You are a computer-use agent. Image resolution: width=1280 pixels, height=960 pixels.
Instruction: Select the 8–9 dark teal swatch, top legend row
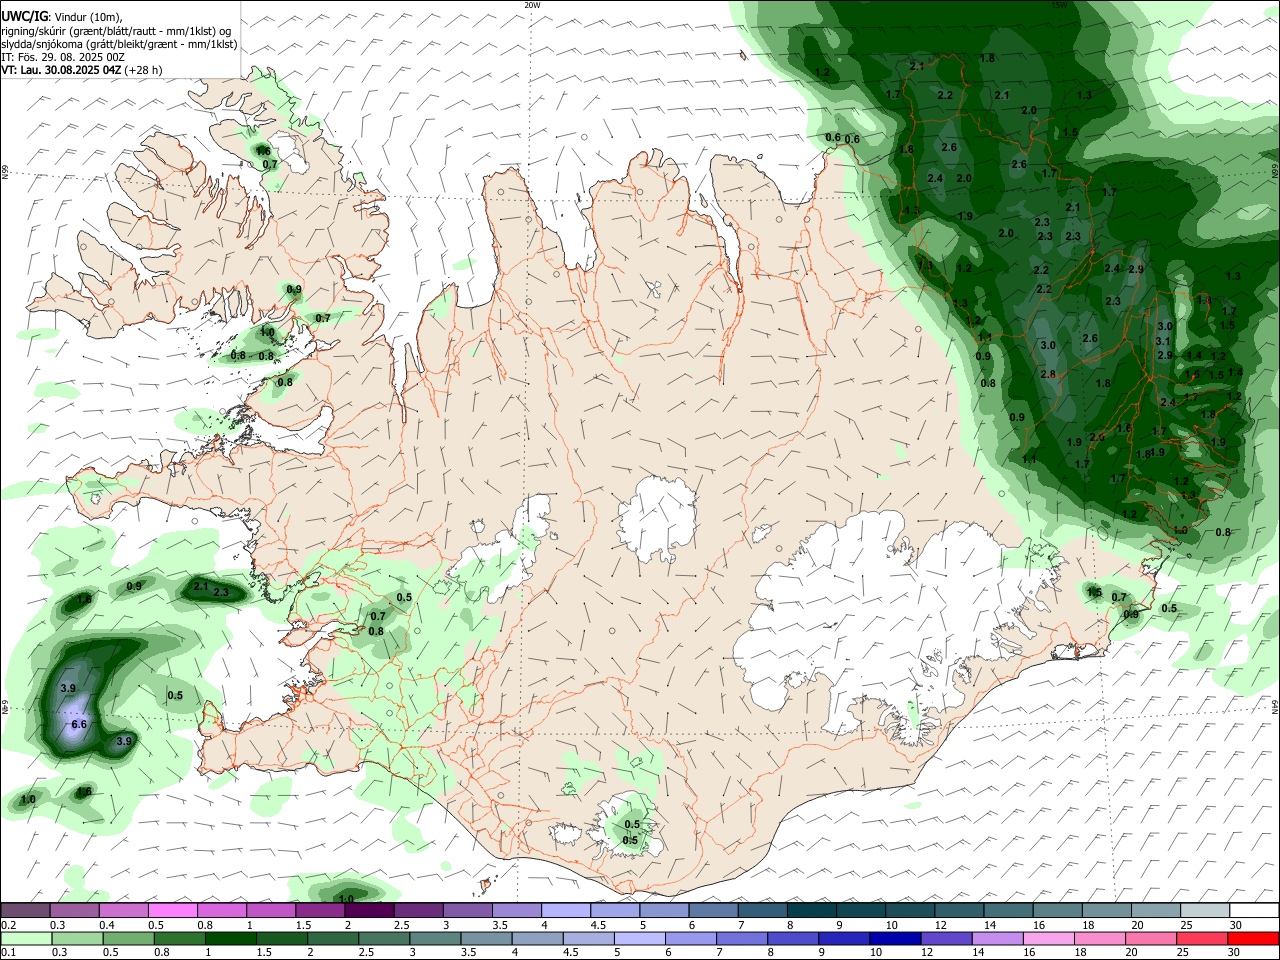(x=812, y=910)
